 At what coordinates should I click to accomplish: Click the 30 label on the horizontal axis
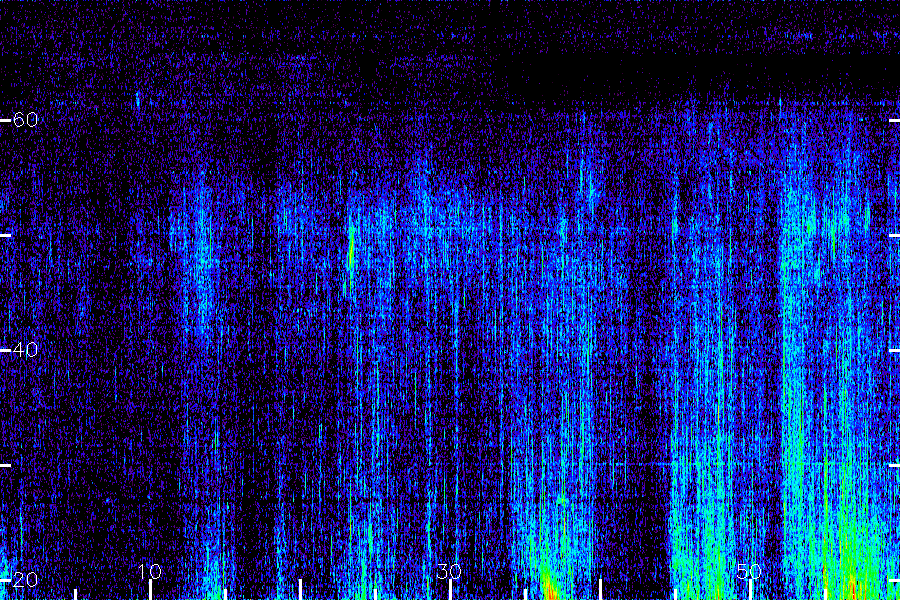click(x=449, y=571)
